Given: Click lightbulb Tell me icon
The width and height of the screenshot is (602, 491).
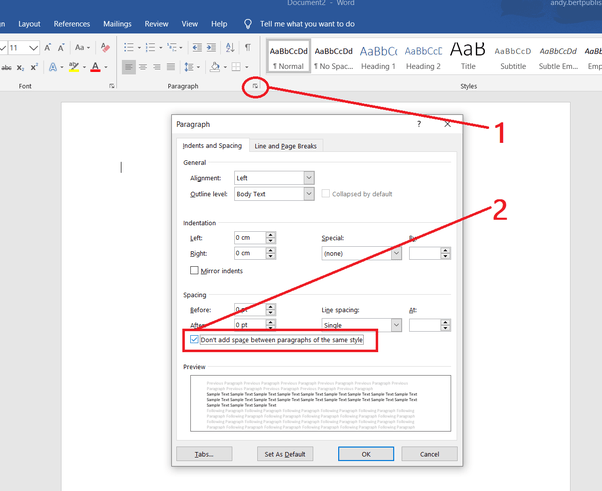Looking at the screenshot, I should point(248,24).
